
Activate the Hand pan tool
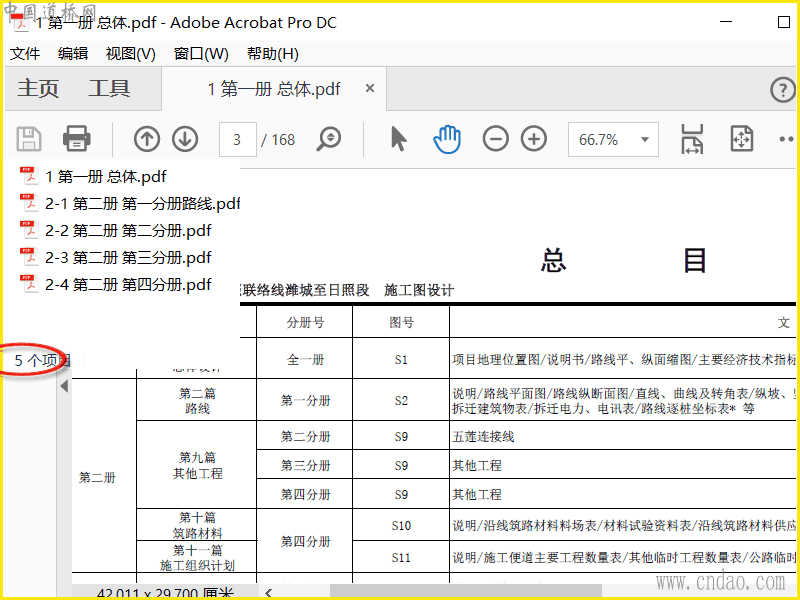pyautogui.click(x=447, y=139)
